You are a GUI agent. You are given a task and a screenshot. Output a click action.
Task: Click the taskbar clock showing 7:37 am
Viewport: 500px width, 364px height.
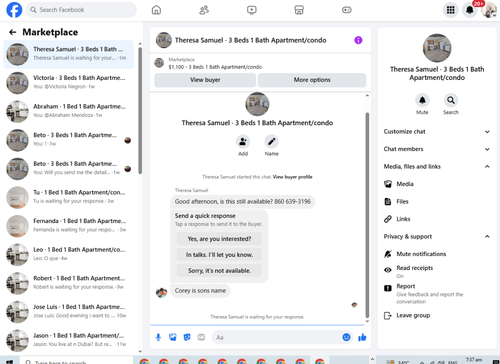(474, 360)
